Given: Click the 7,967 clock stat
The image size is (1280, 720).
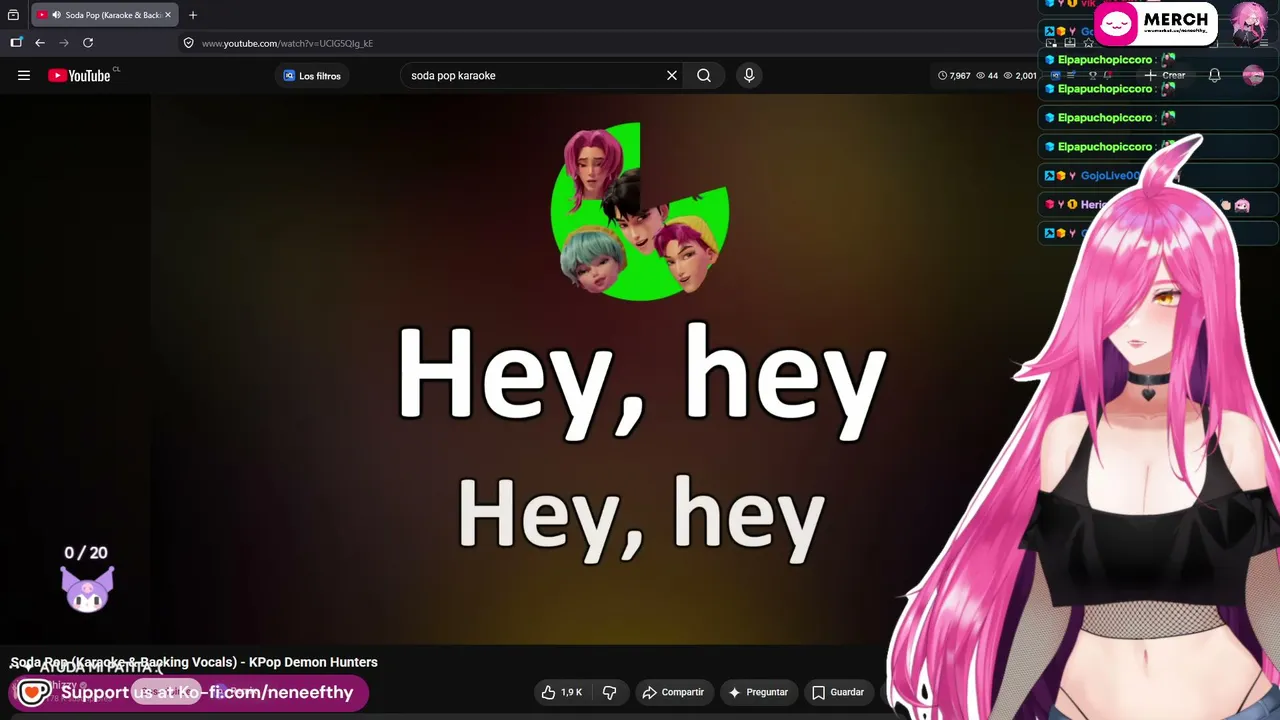Looking at the screenshot, I should pyautogui.click(x=954, y=76).
